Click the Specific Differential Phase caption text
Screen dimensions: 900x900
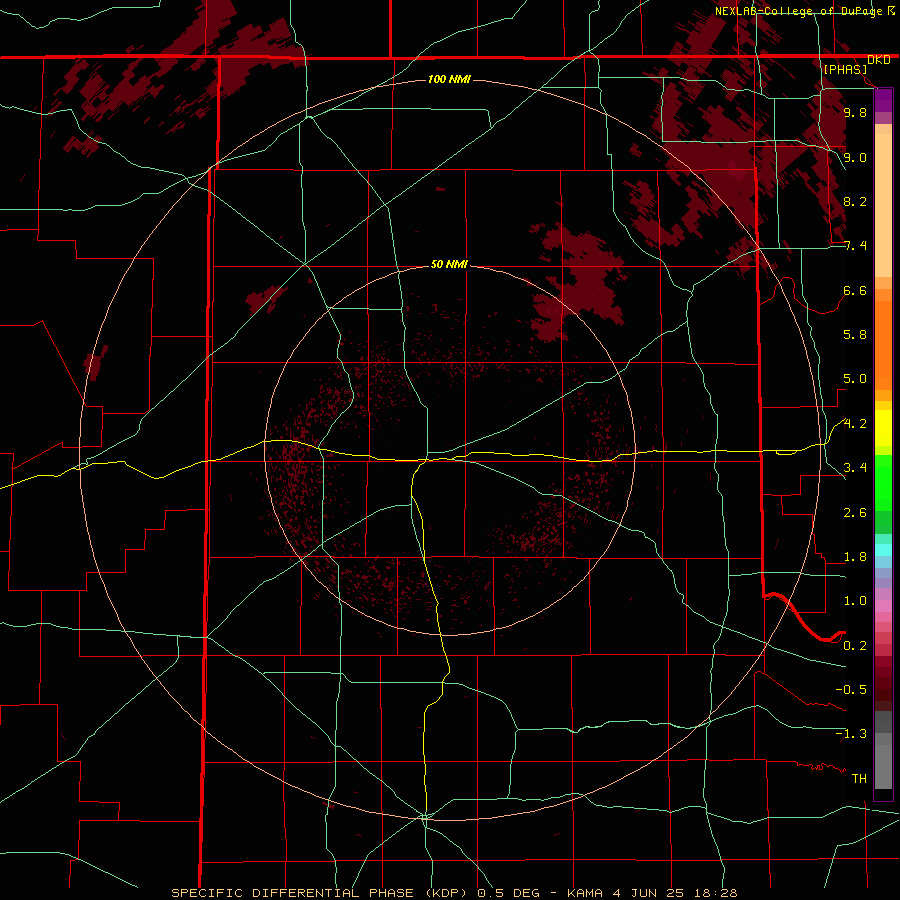[x=454, y=893]
